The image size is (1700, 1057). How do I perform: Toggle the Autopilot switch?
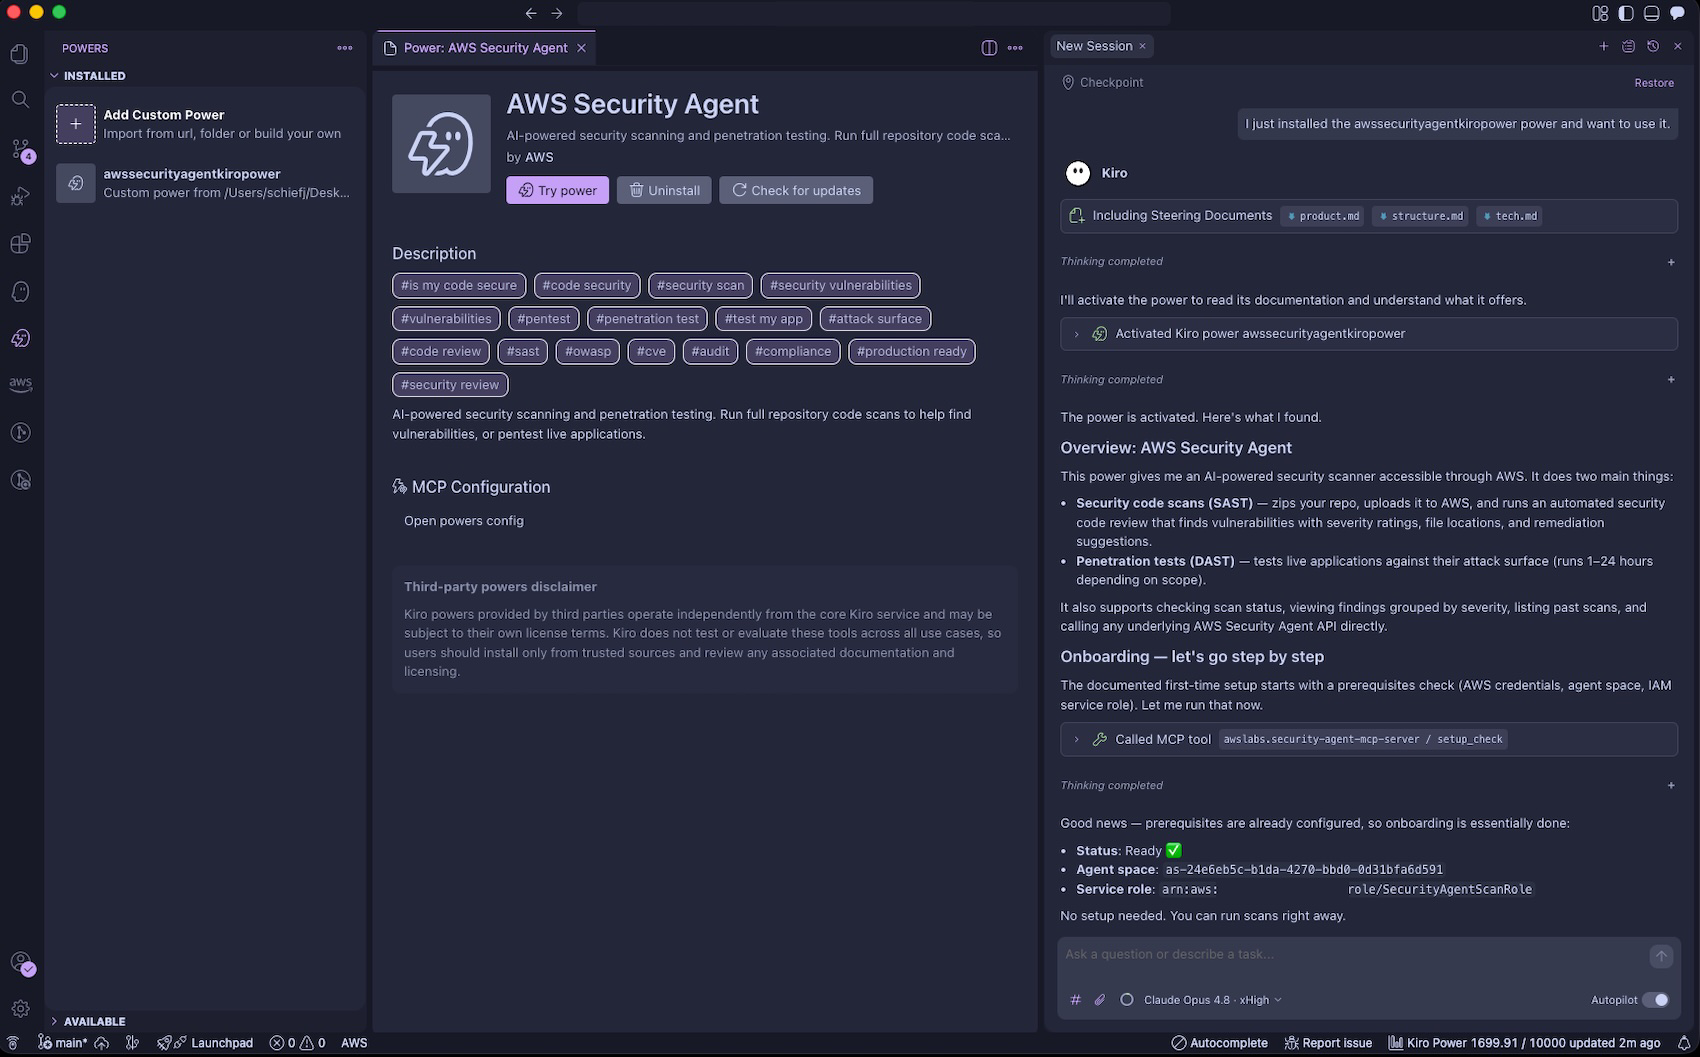(x=1655, y=1000)
